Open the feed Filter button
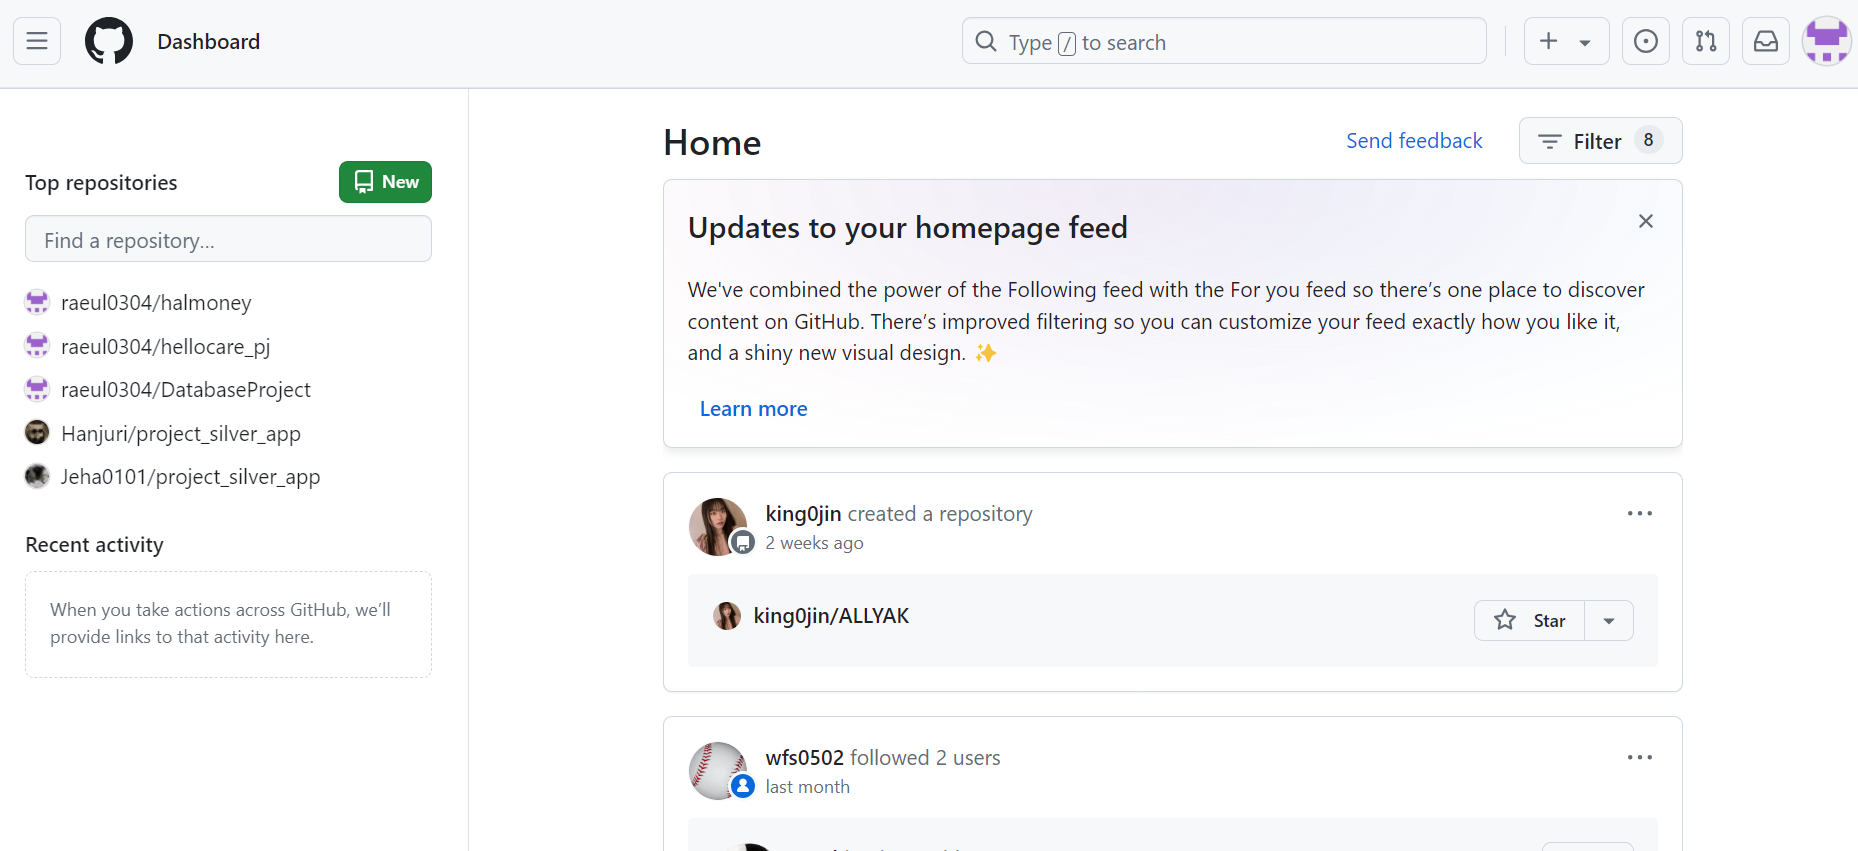Image resolution: width=1858 pixels, height=851 pixels. pyautogui.click(x=1600, y=141)
